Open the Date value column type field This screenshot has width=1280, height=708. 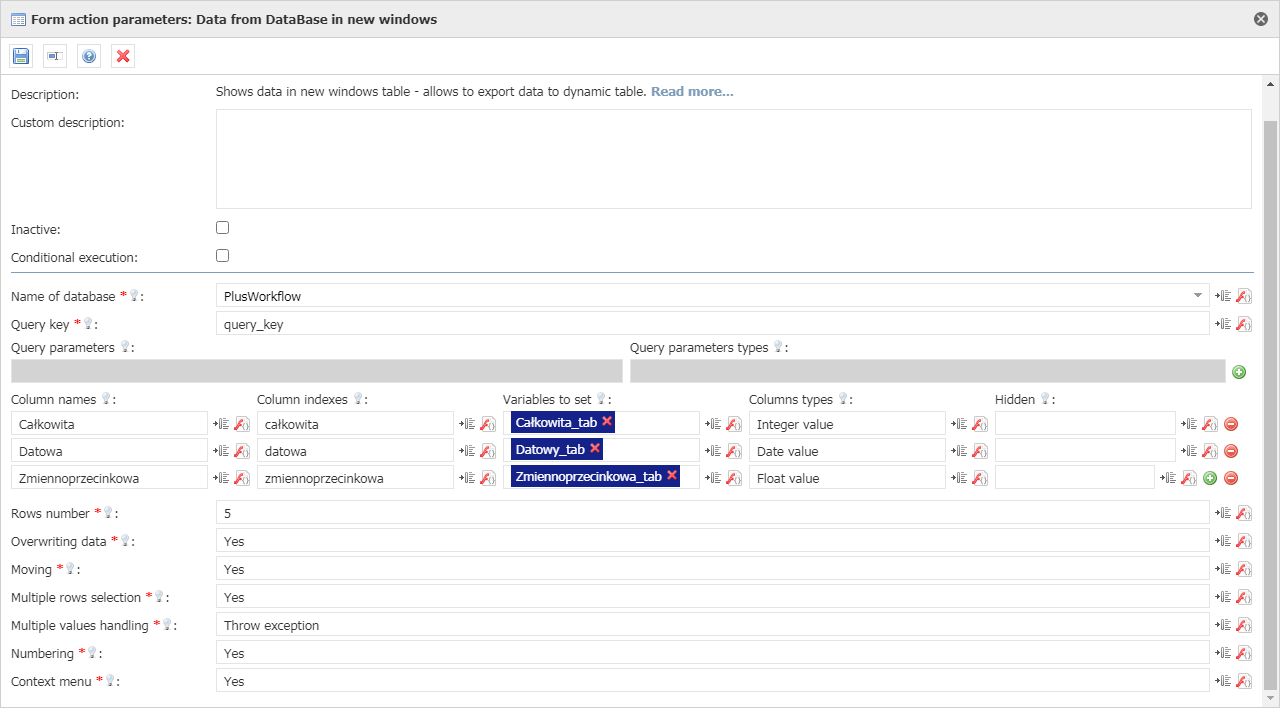847,451
